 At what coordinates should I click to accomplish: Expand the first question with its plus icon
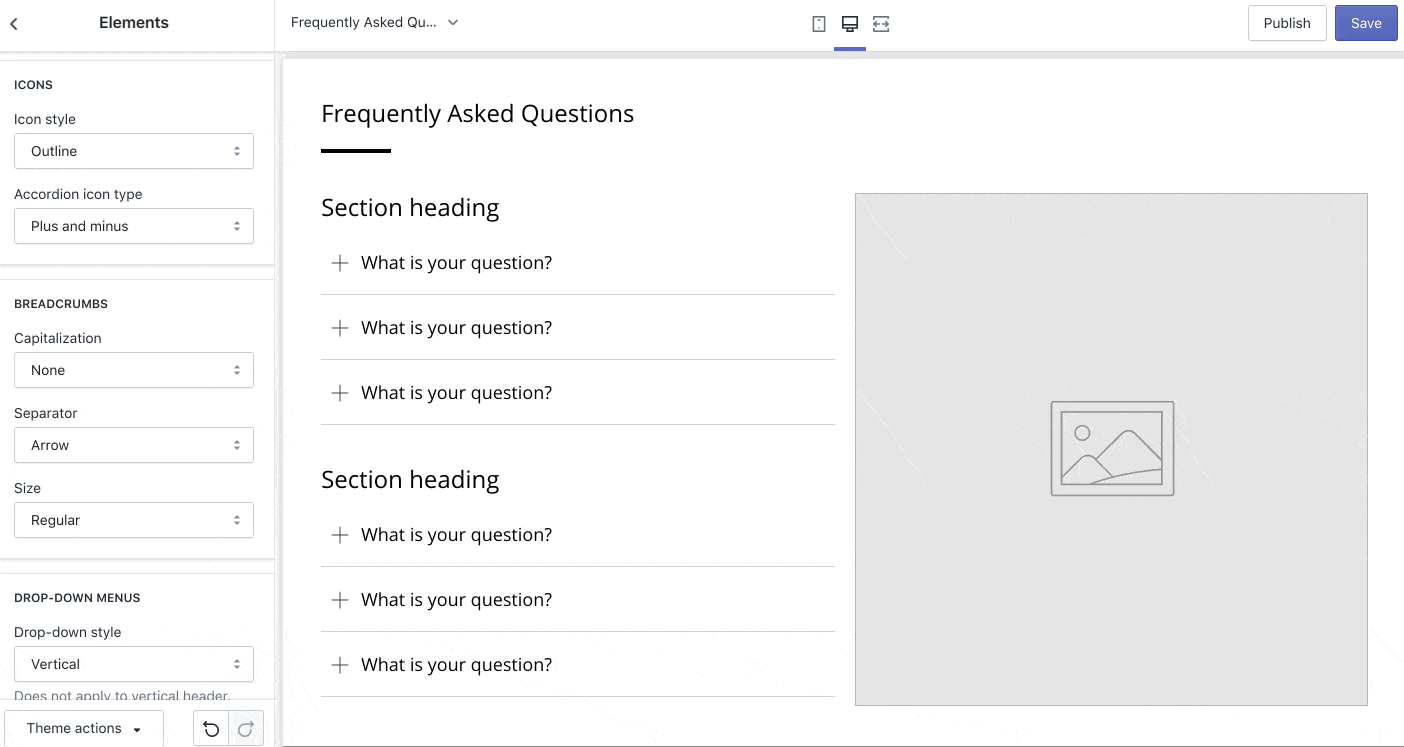pos(339,262)
